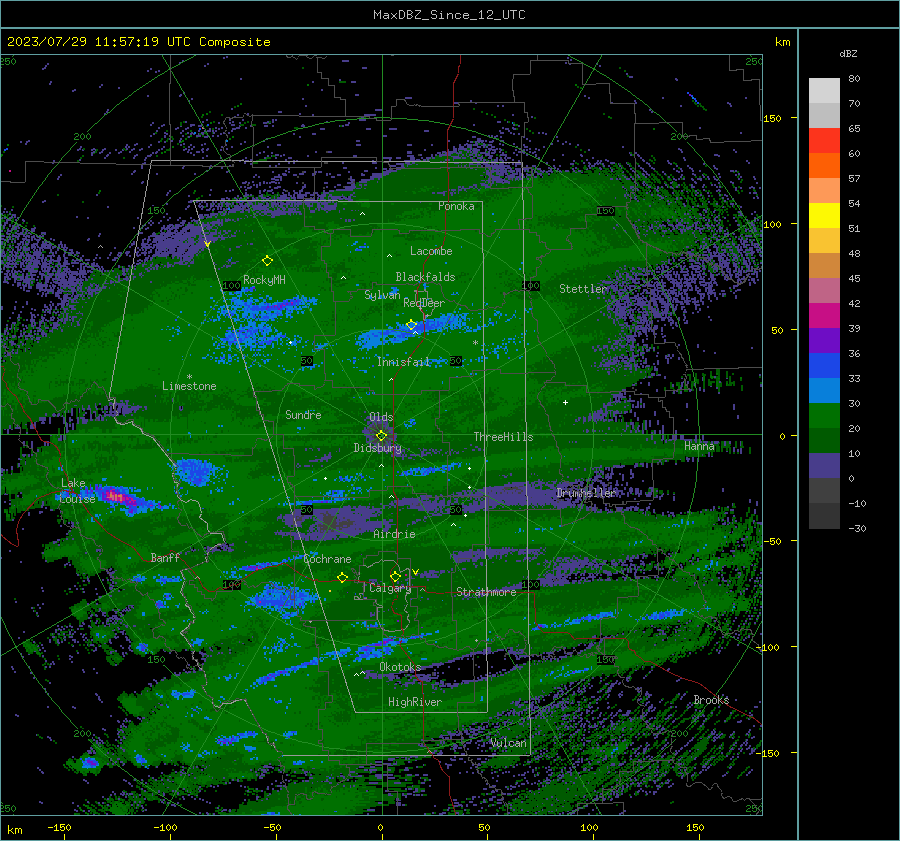Click the yellow km unit label beside the timestamp
900x841 pixels.
click(782, 42)
